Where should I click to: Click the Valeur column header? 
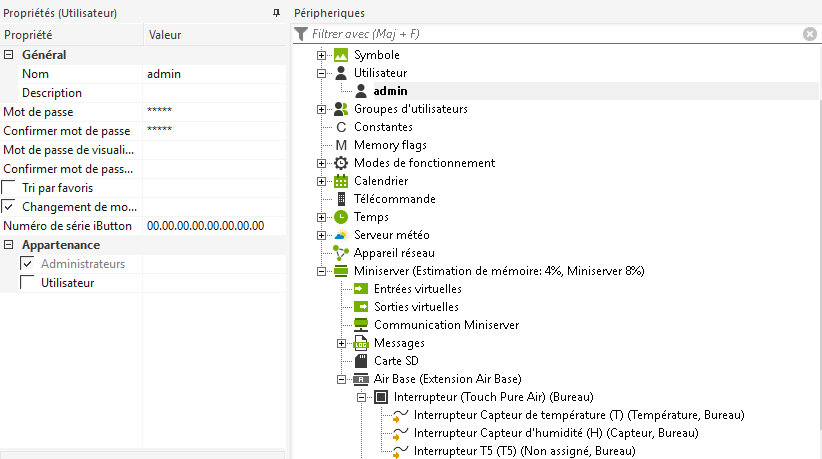pos(214,35)
